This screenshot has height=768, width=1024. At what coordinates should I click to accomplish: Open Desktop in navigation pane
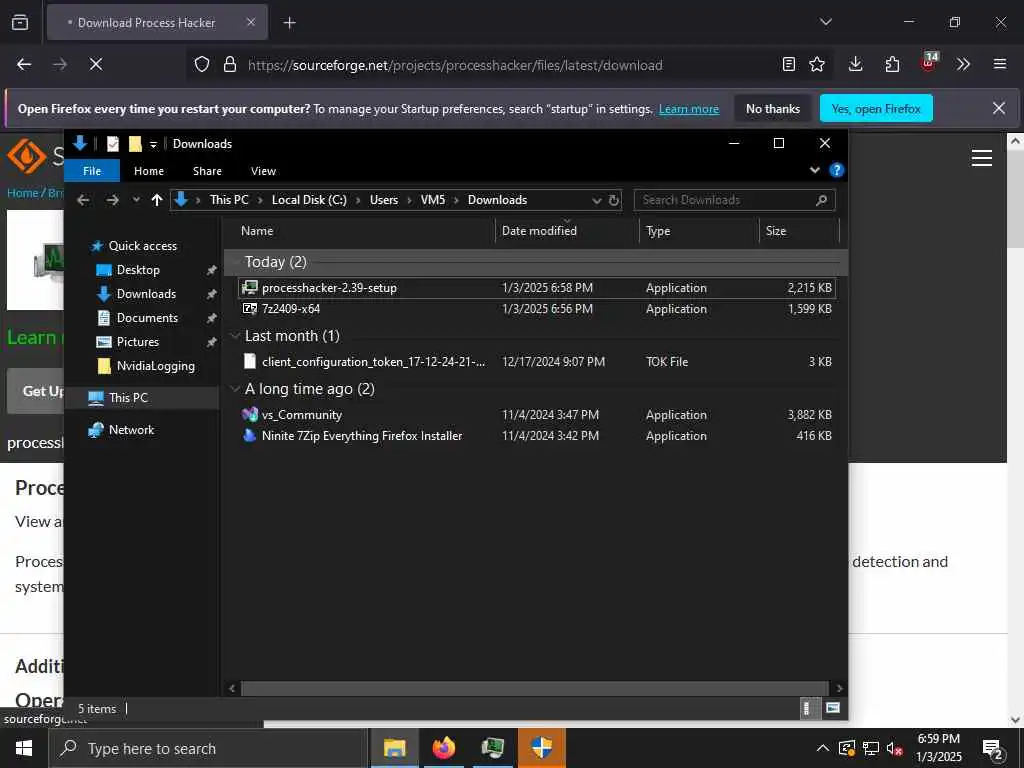(138, 270)
